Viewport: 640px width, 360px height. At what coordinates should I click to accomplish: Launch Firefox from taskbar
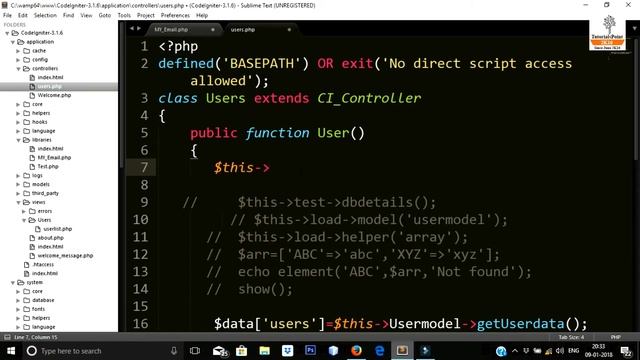[356, 351]
